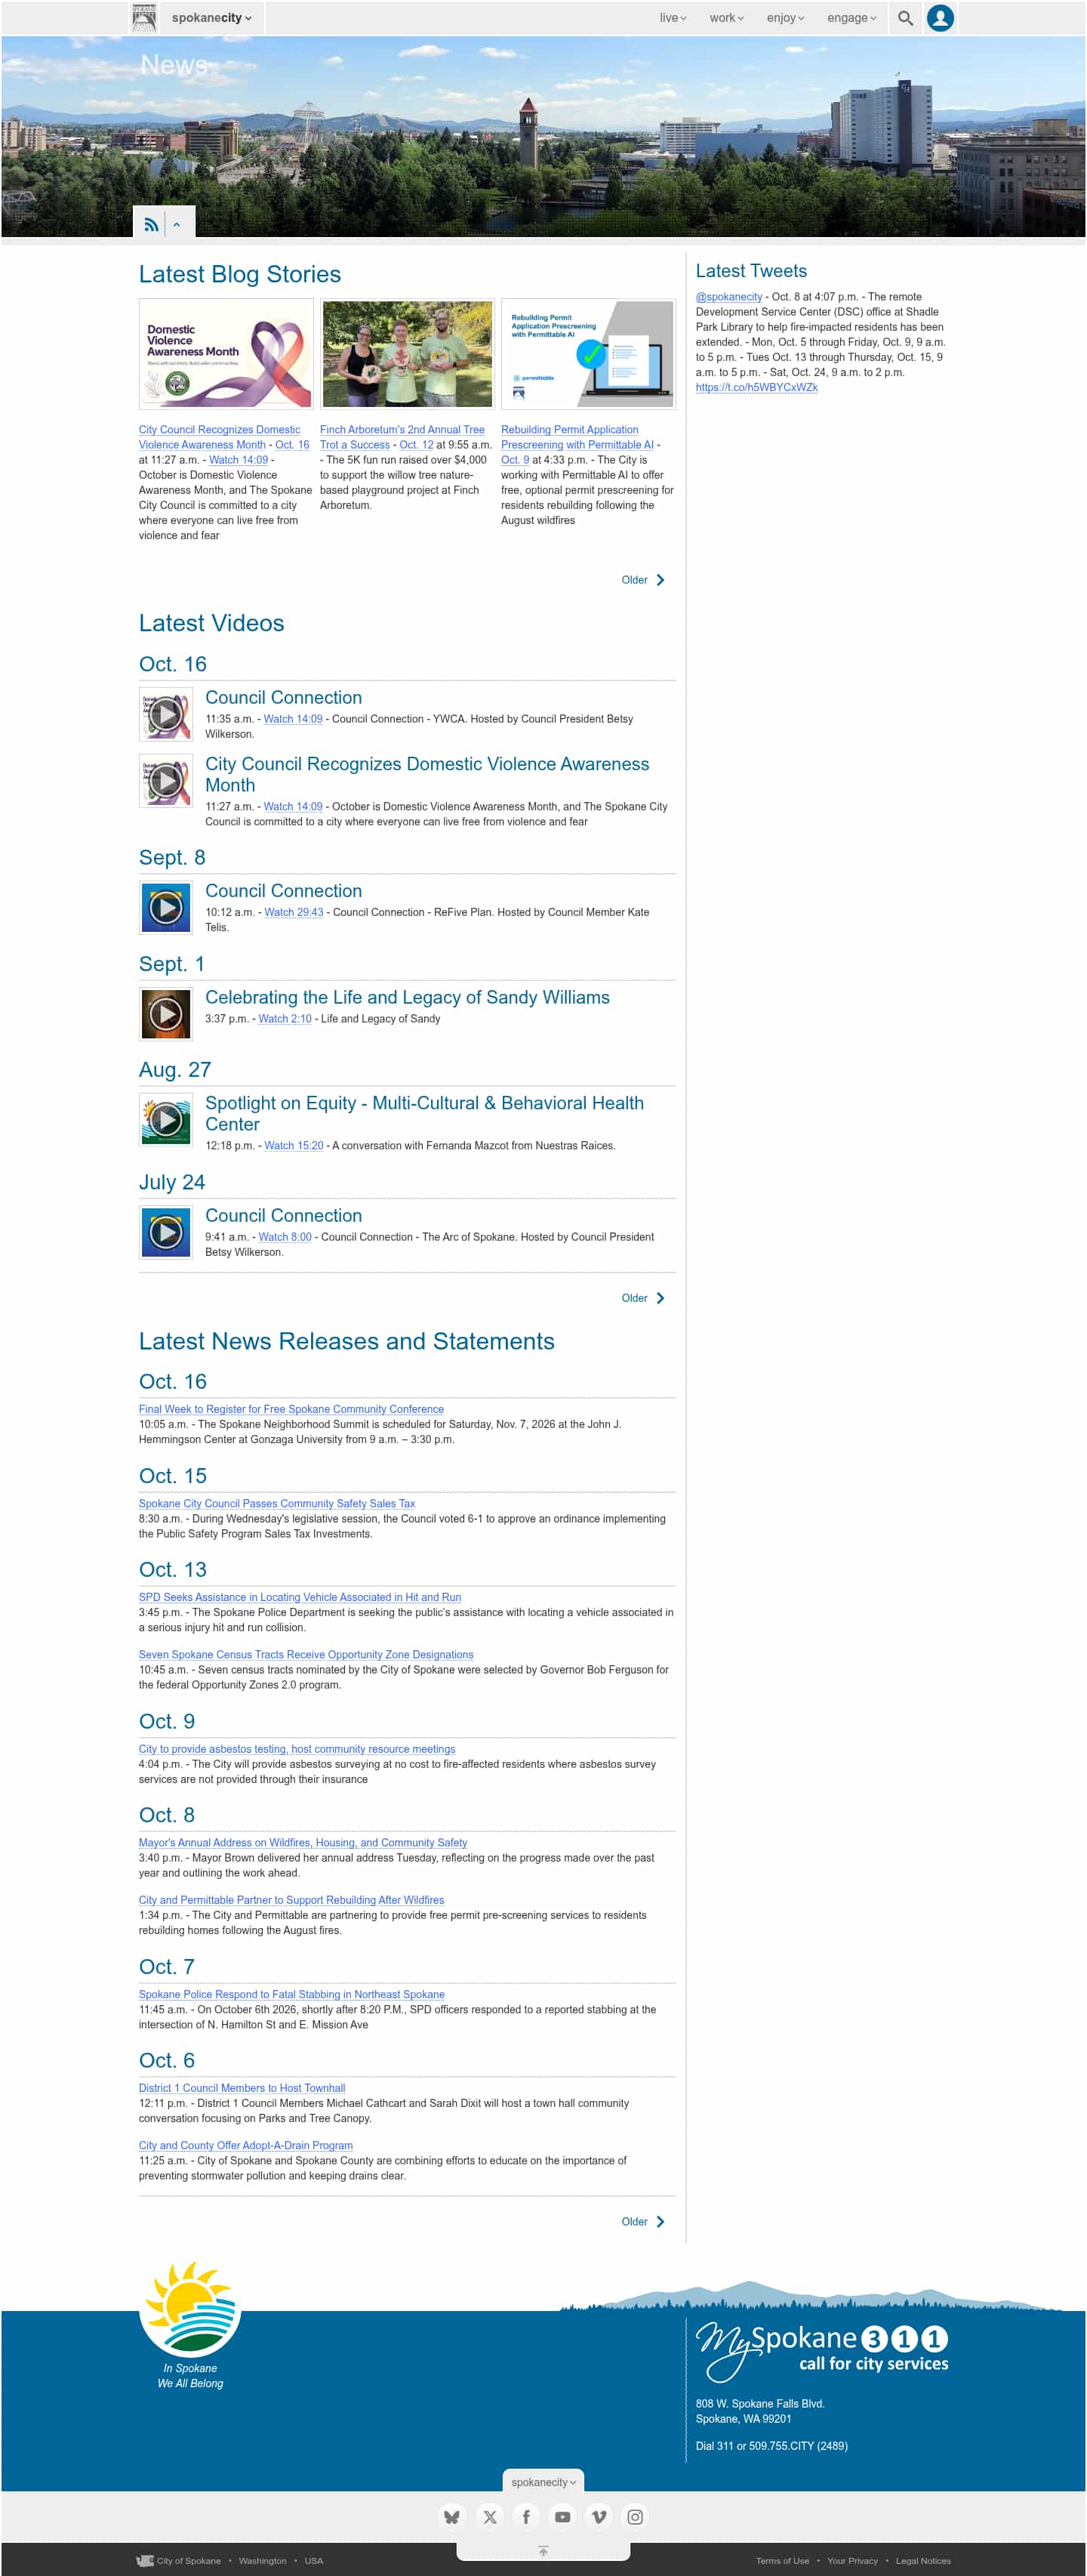
Task: Open the X (Twitter) social icon
Action: click(x=489, y=2516)
